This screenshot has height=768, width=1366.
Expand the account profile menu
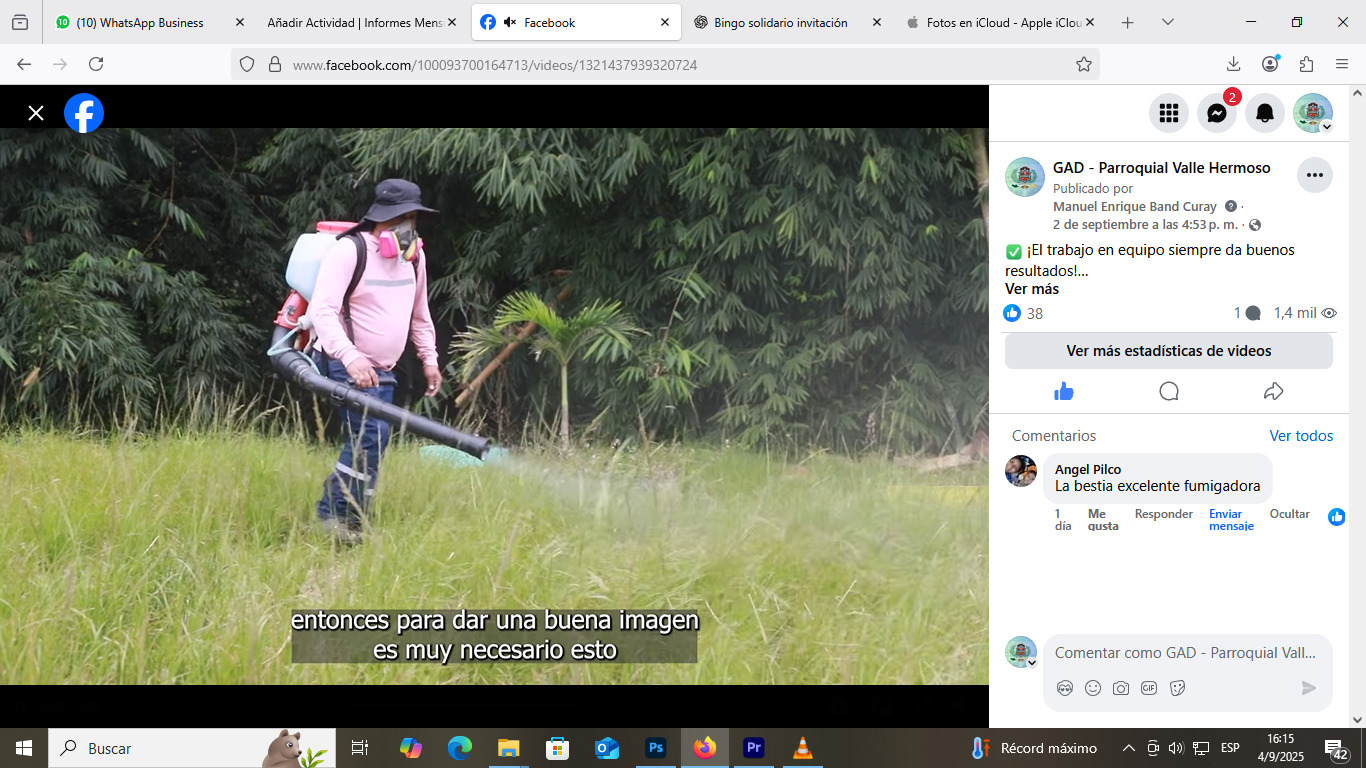pos(1312,113)
